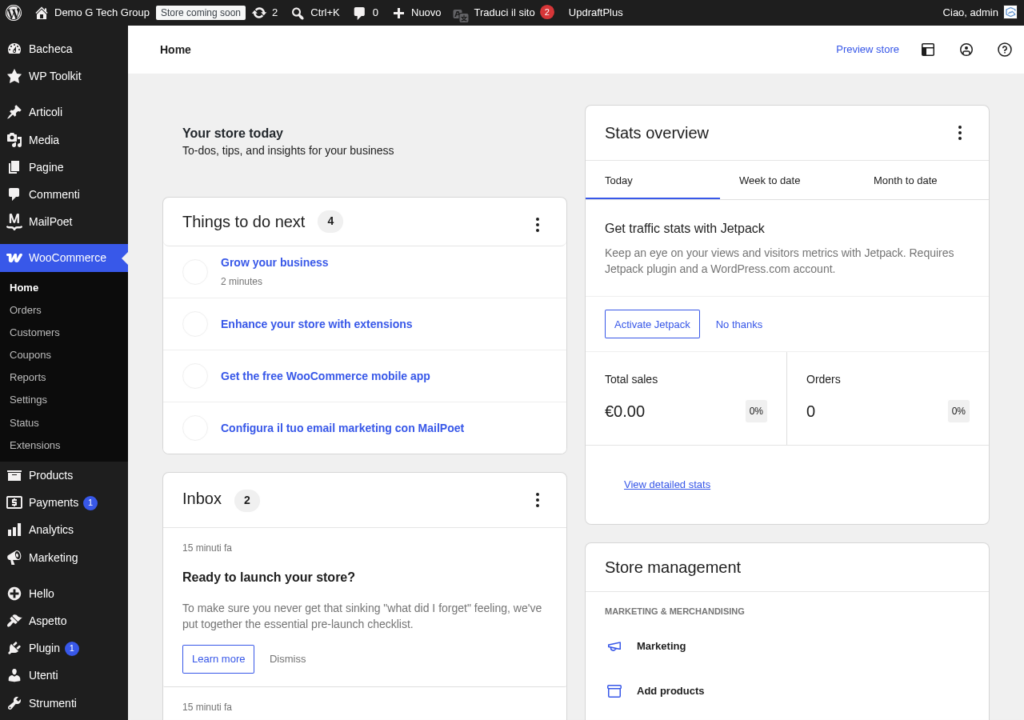The width and height of the screenshot is (1024, 720).
Task: Open the View detailed stats link
Action: (667, 484)
